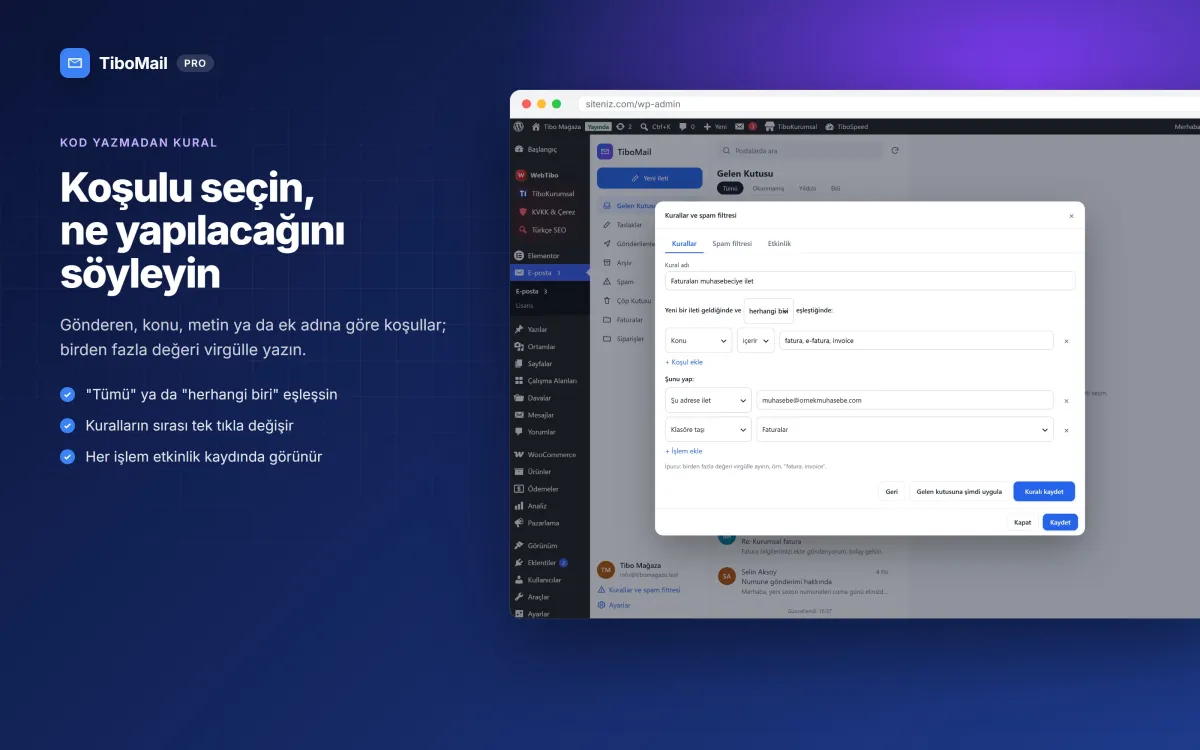1200x750 pixels.
Task: Open the Siparişler folder
Action: (626, 339)
